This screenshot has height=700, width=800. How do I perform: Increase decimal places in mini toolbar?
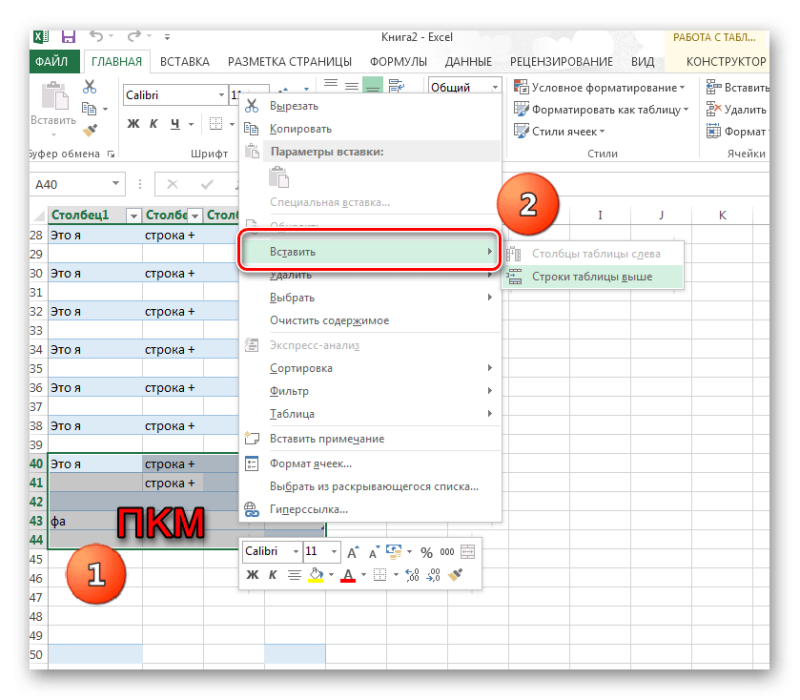(412, 575)
